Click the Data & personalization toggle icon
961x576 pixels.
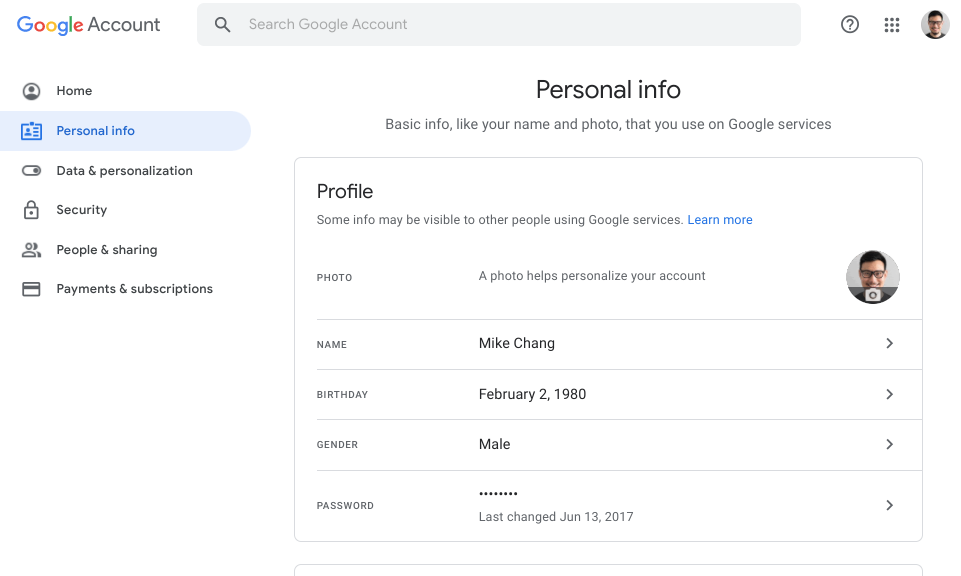(x=31, y=170)
